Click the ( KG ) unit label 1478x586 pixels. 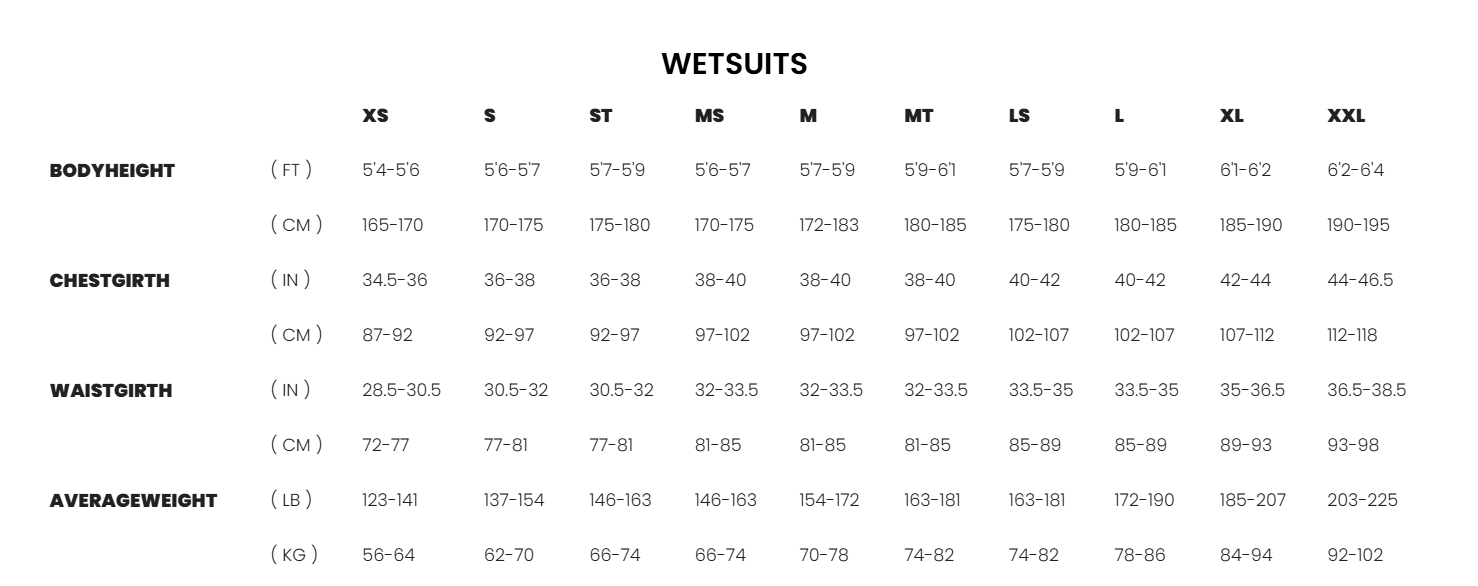click(296, 555)
